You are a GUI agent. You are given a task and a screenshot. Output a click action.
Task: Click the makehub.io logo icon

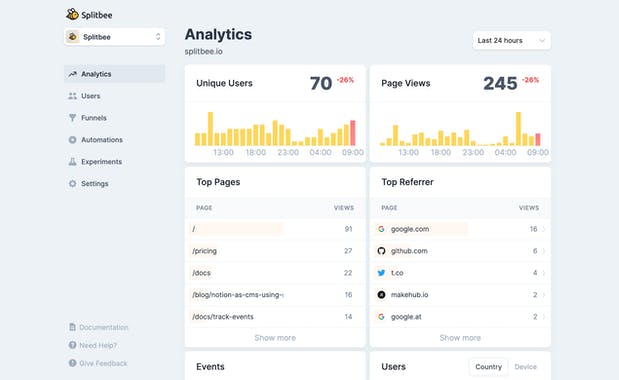pos(381,294)
